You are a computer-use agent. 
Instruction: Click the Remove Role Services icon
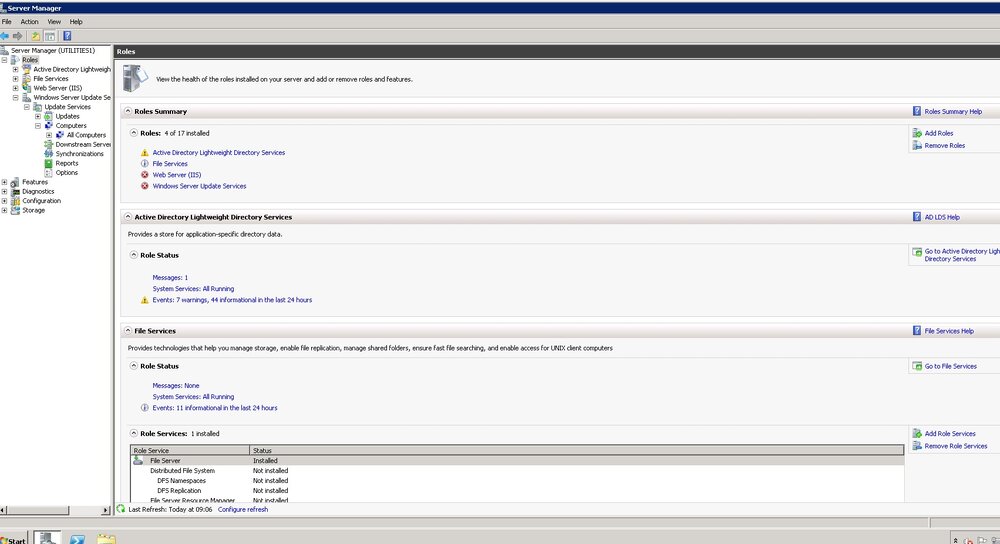click(917, 446)
